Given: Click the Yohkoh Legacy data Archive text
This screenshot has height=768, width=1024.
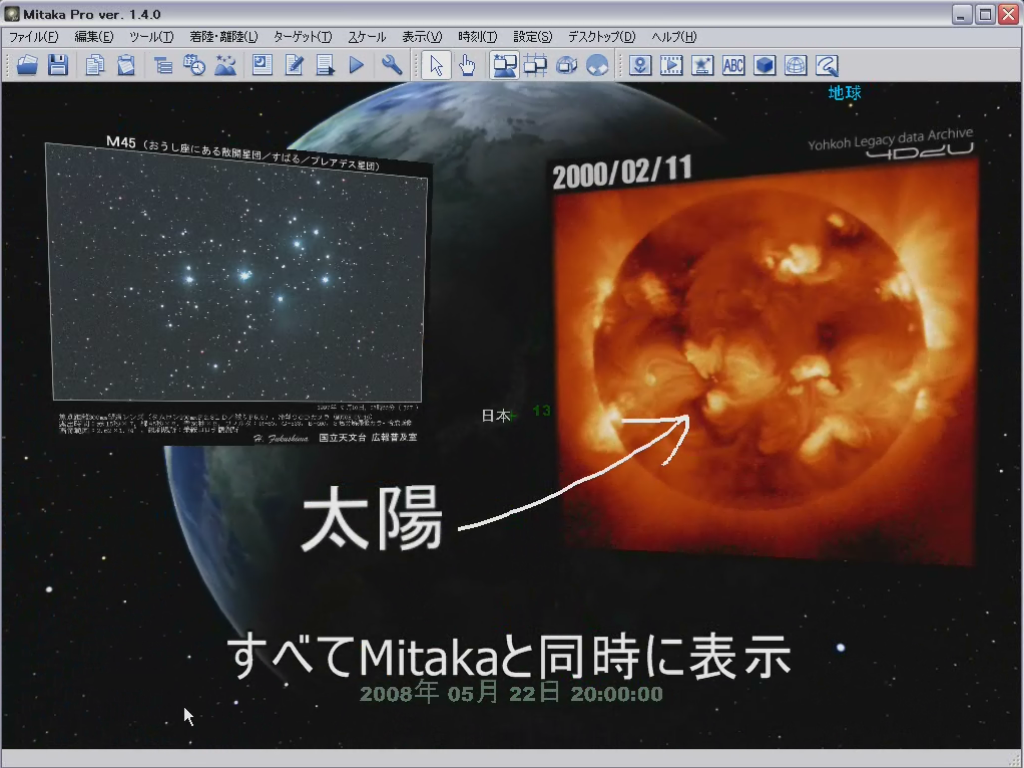Looking at the screenshot, I should click(x=890, y=138).
